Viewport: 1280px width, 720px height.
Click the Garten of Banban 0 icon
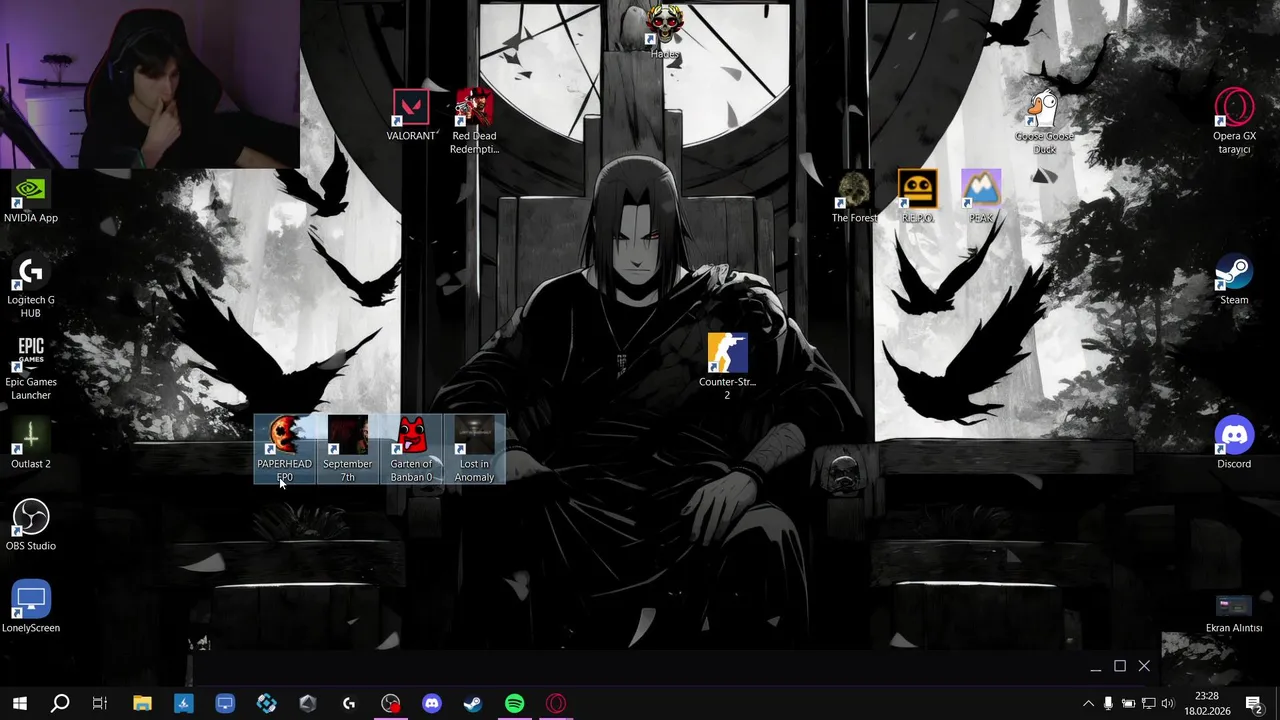[411, 449]
